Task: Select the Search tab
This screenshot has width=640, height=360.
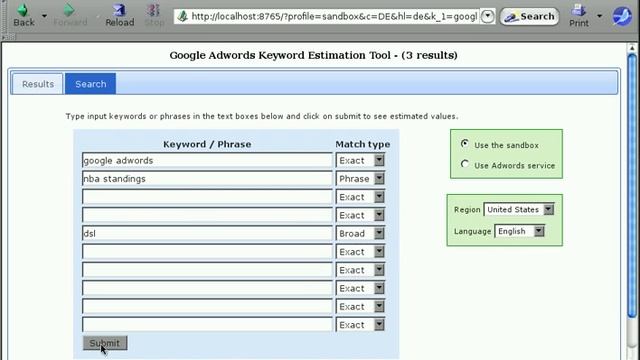Action: pyautogui.click(x=91, y=84)
